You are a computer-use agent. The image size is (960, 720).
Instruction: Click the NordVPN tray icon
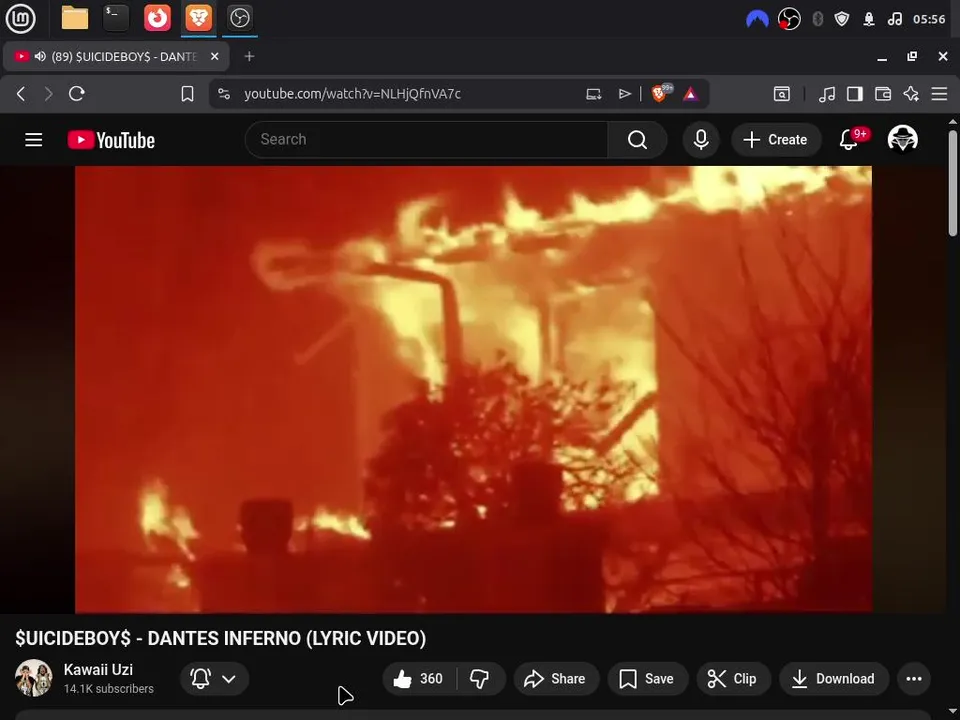tap(757, 19)
